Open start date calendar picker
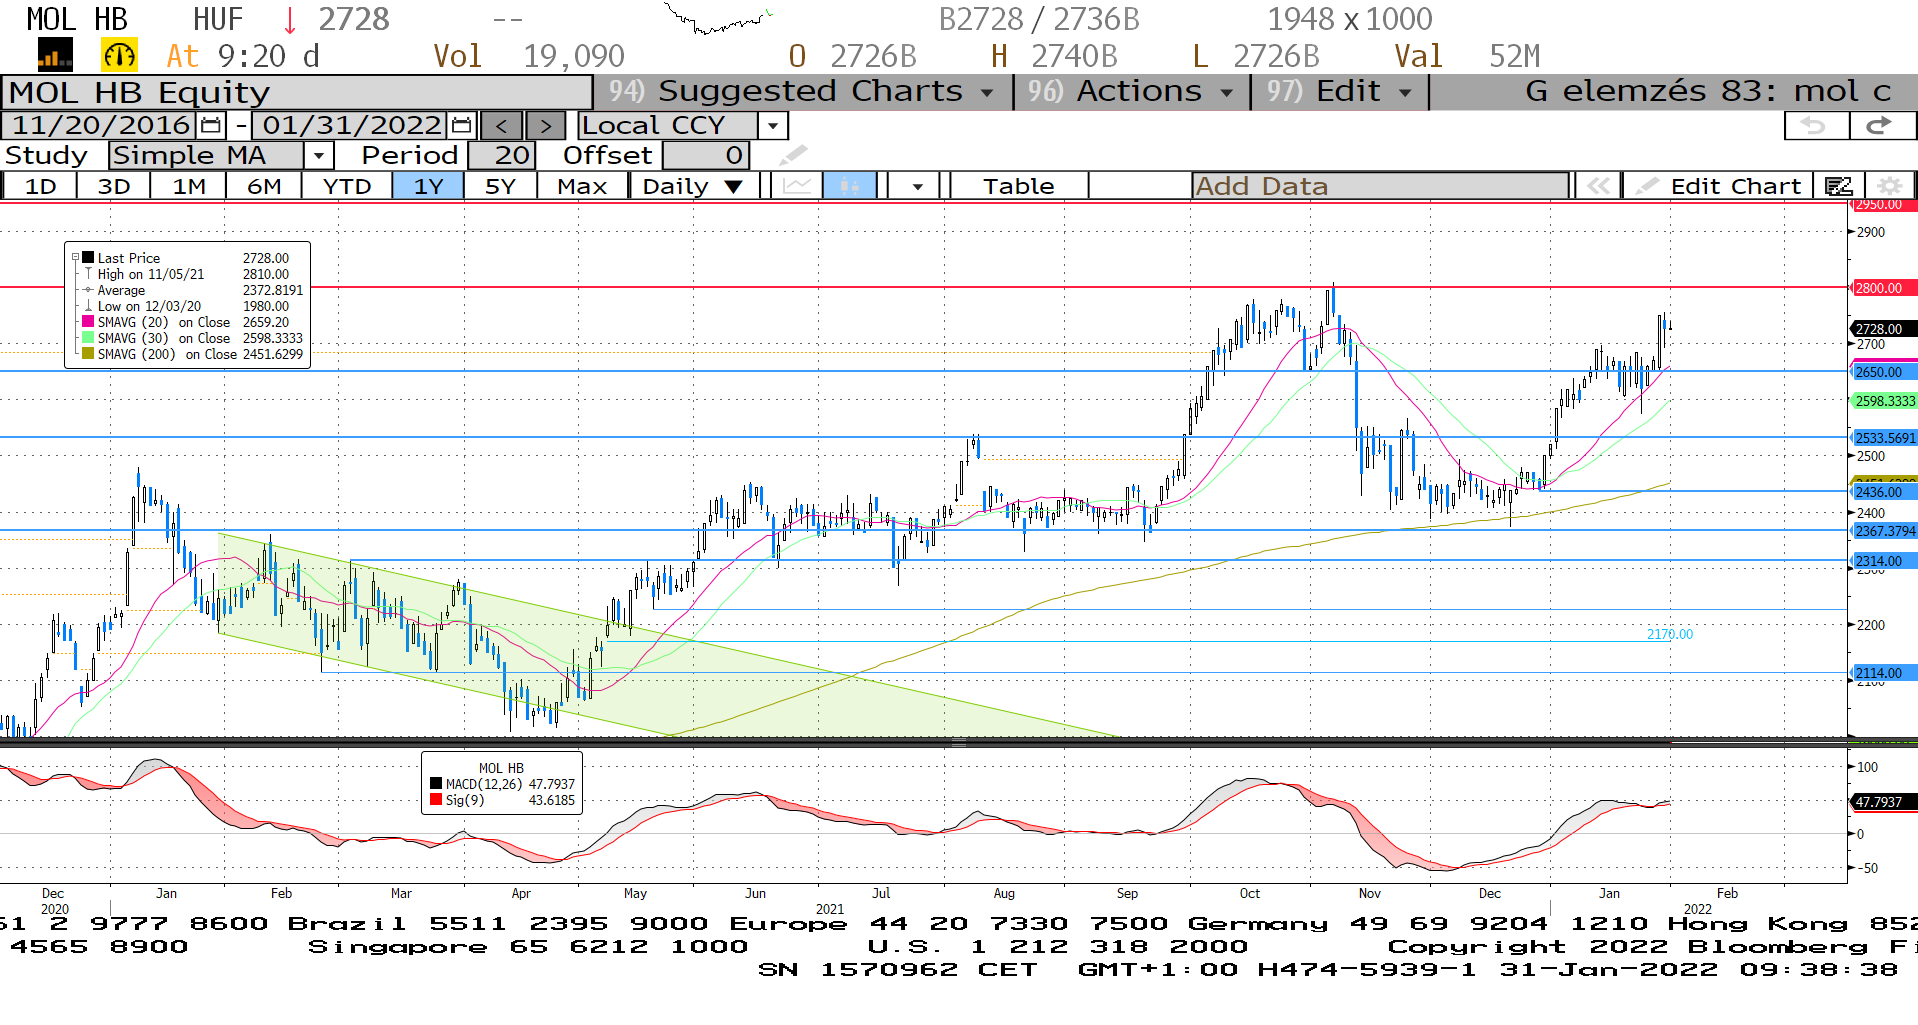This screenshot has width=1918, height=1025. click(x=211, y=125)
